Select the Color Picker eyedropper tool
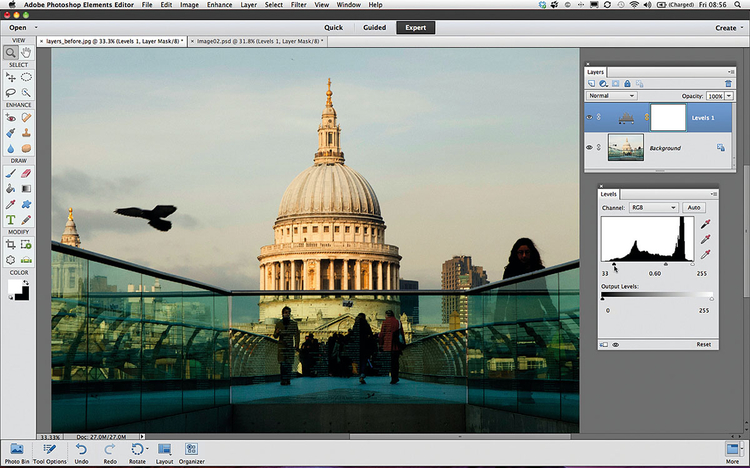The height and width of the screenshot is (468, 750). point(11,204)
